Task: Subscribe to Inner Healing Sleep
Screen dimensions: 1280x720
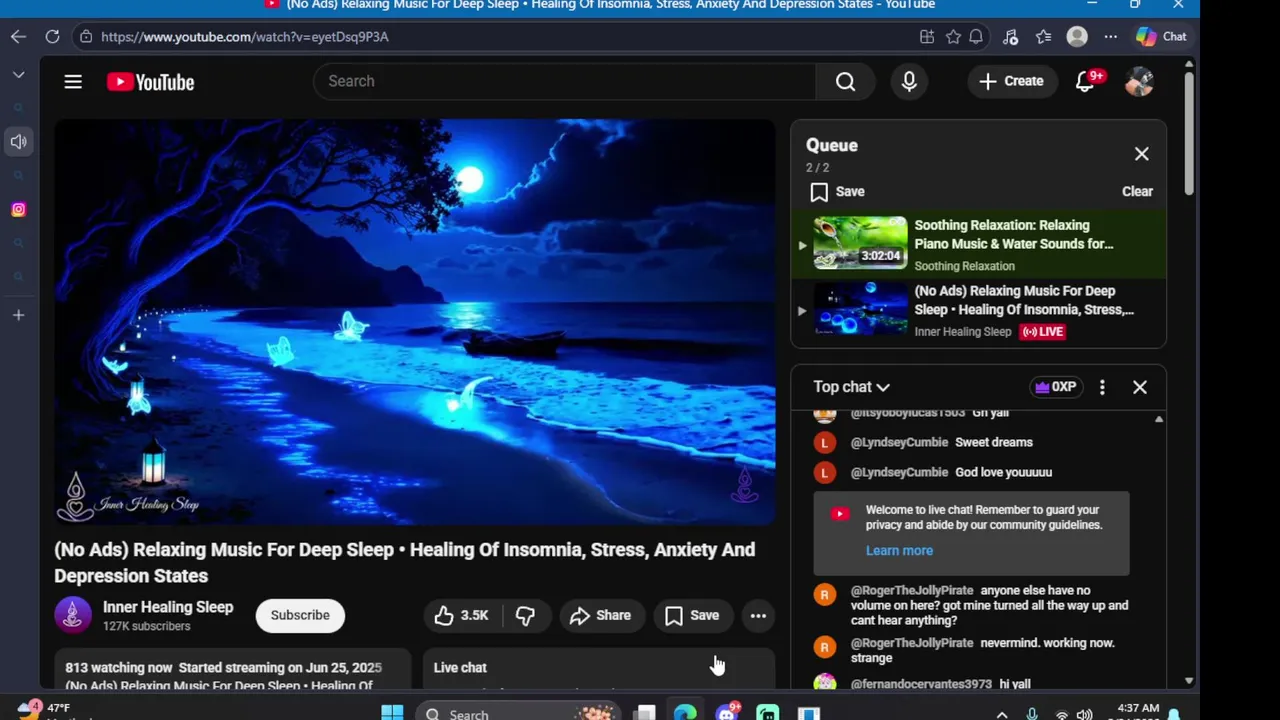Action: (x=300, y=615)
